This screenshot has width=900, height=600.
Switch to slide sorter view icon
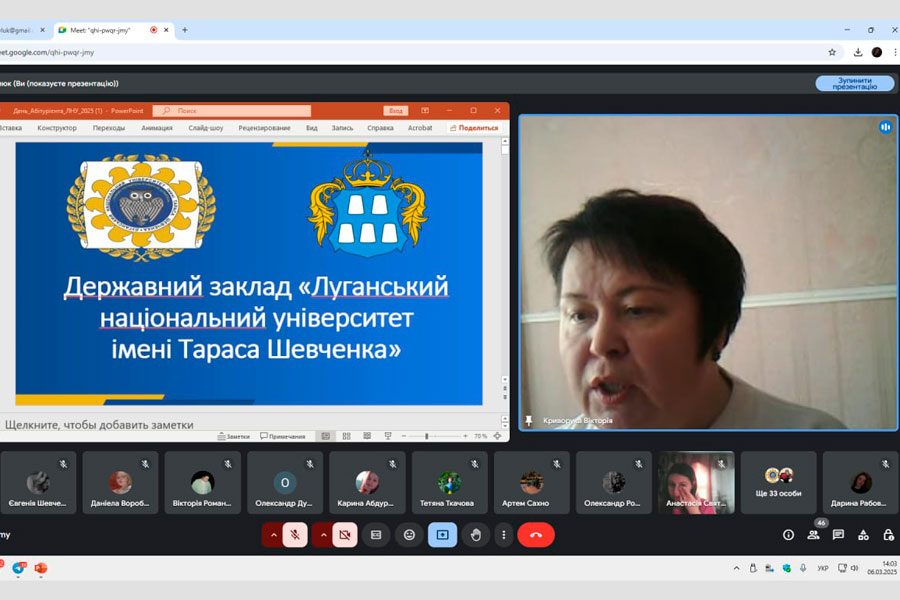pyautogui.click(x=346, y=436)
